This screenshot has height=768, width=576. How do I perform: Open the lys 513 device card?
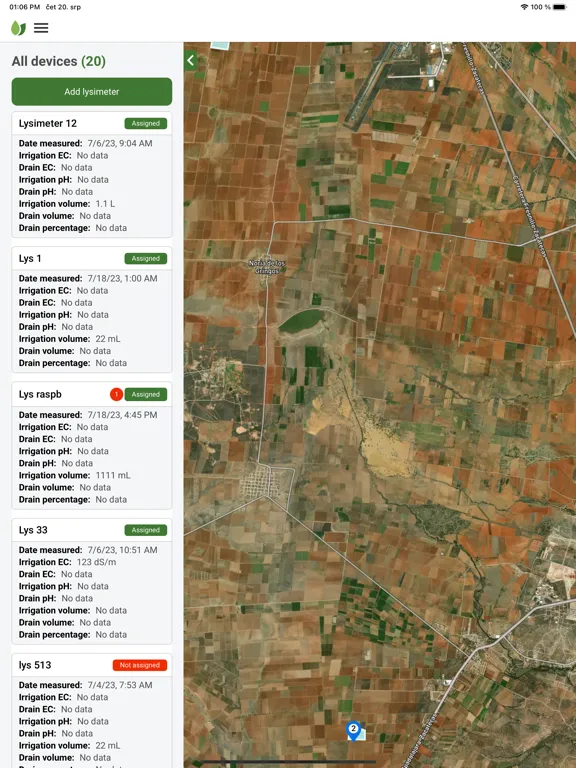point(92,711)
